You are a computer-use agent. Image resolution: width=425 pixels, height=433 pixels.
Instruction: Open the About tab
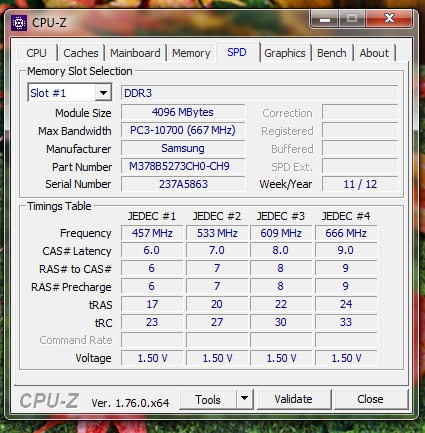tap(374, 53)
